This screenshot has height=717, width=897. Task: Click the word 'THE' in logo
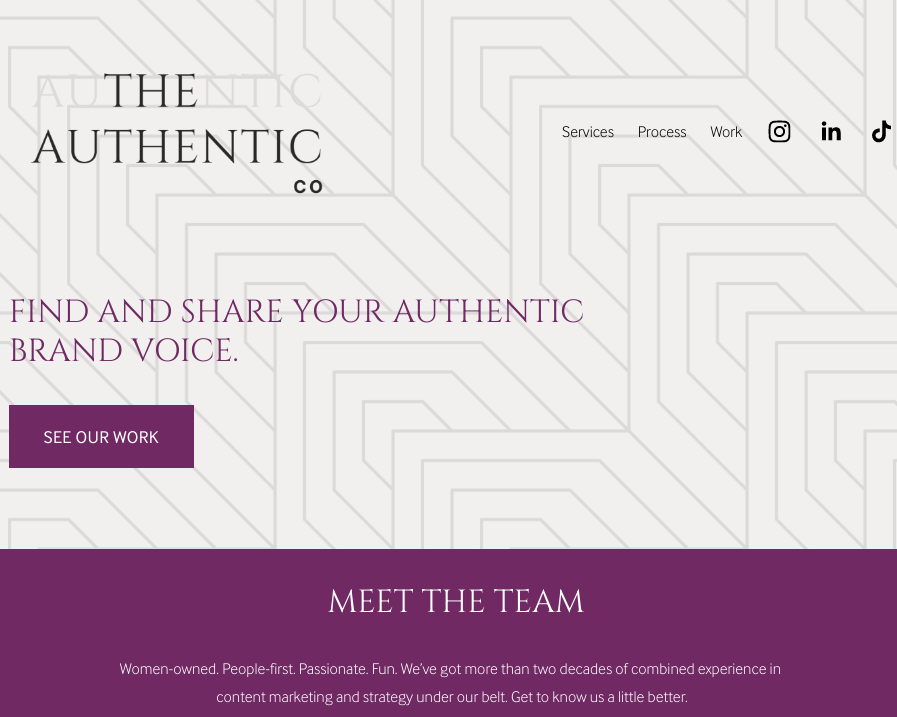151,91
